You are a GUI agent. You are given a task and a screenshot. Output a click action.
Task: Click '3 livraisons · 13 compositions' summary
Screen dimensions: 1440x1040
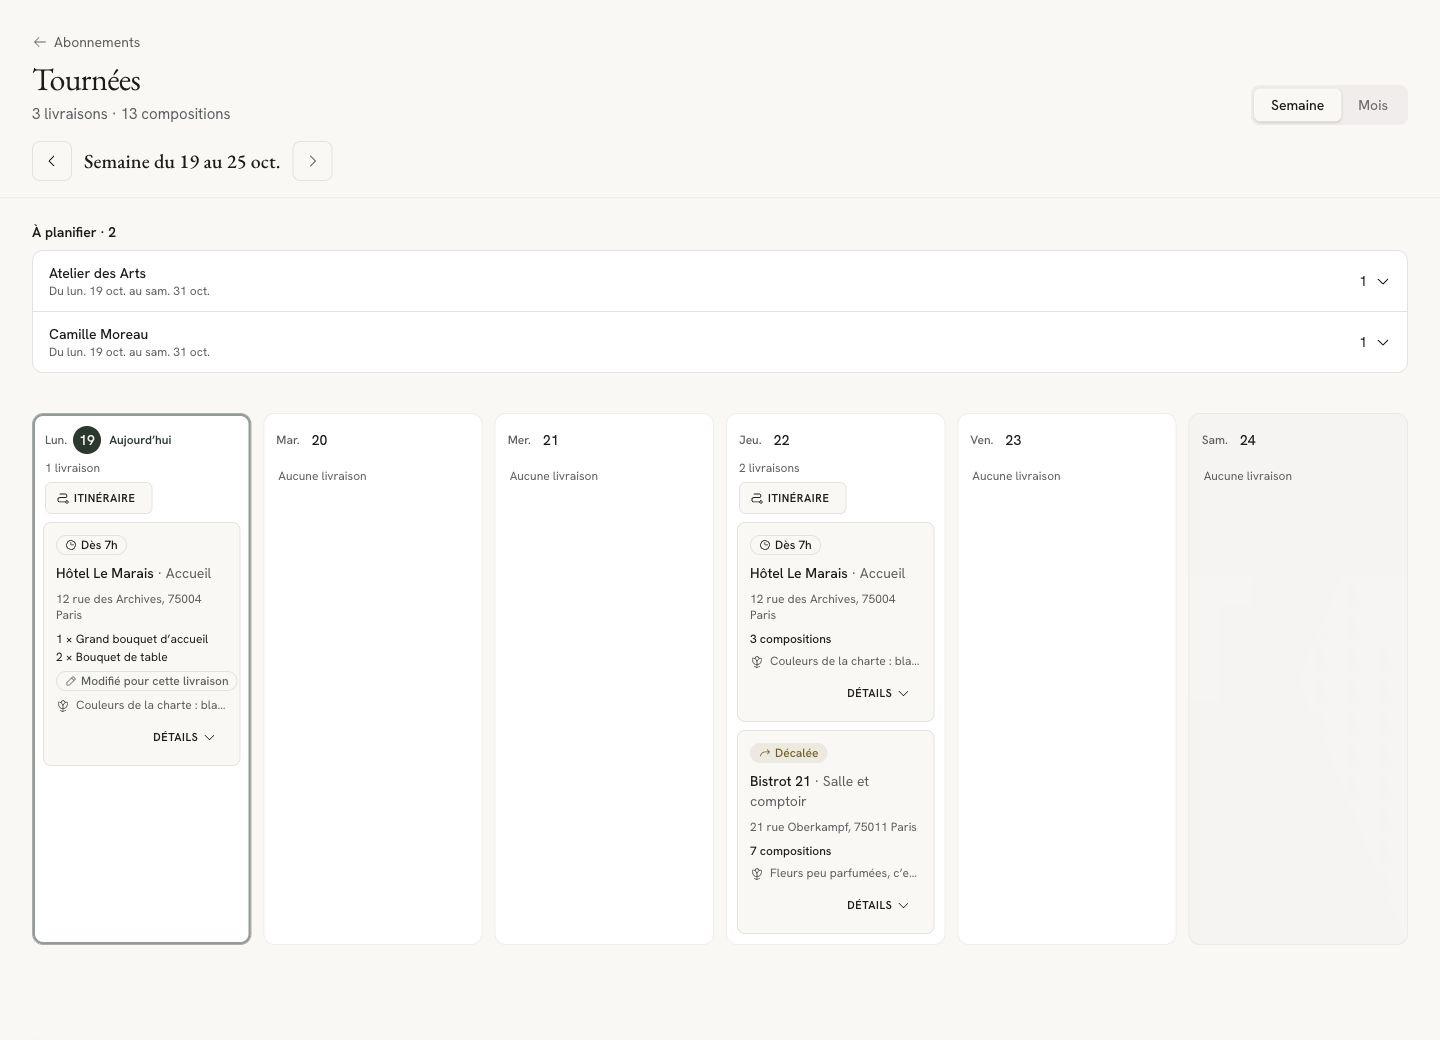coord(131,114)
